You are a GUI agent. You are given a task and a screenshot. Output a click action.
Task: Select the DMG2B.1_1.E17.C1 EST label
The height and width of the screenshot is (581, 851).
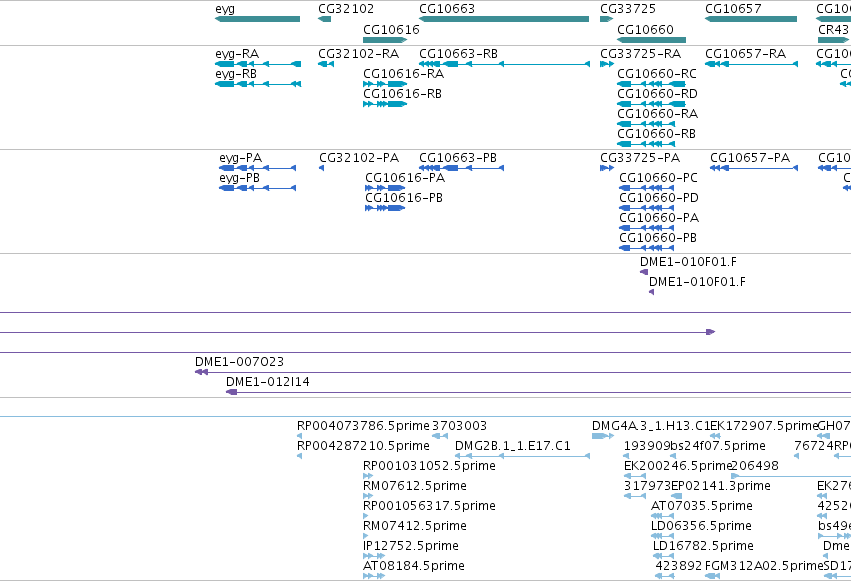coord(513,446)
